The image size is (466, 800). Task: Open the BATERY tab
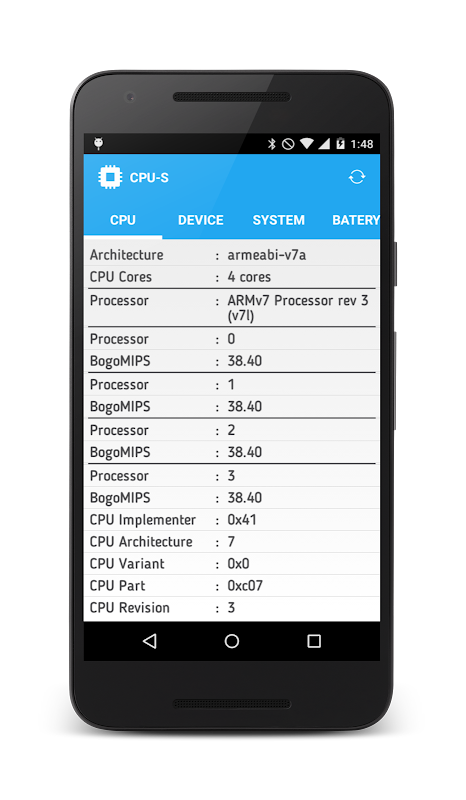coord(355,220)
